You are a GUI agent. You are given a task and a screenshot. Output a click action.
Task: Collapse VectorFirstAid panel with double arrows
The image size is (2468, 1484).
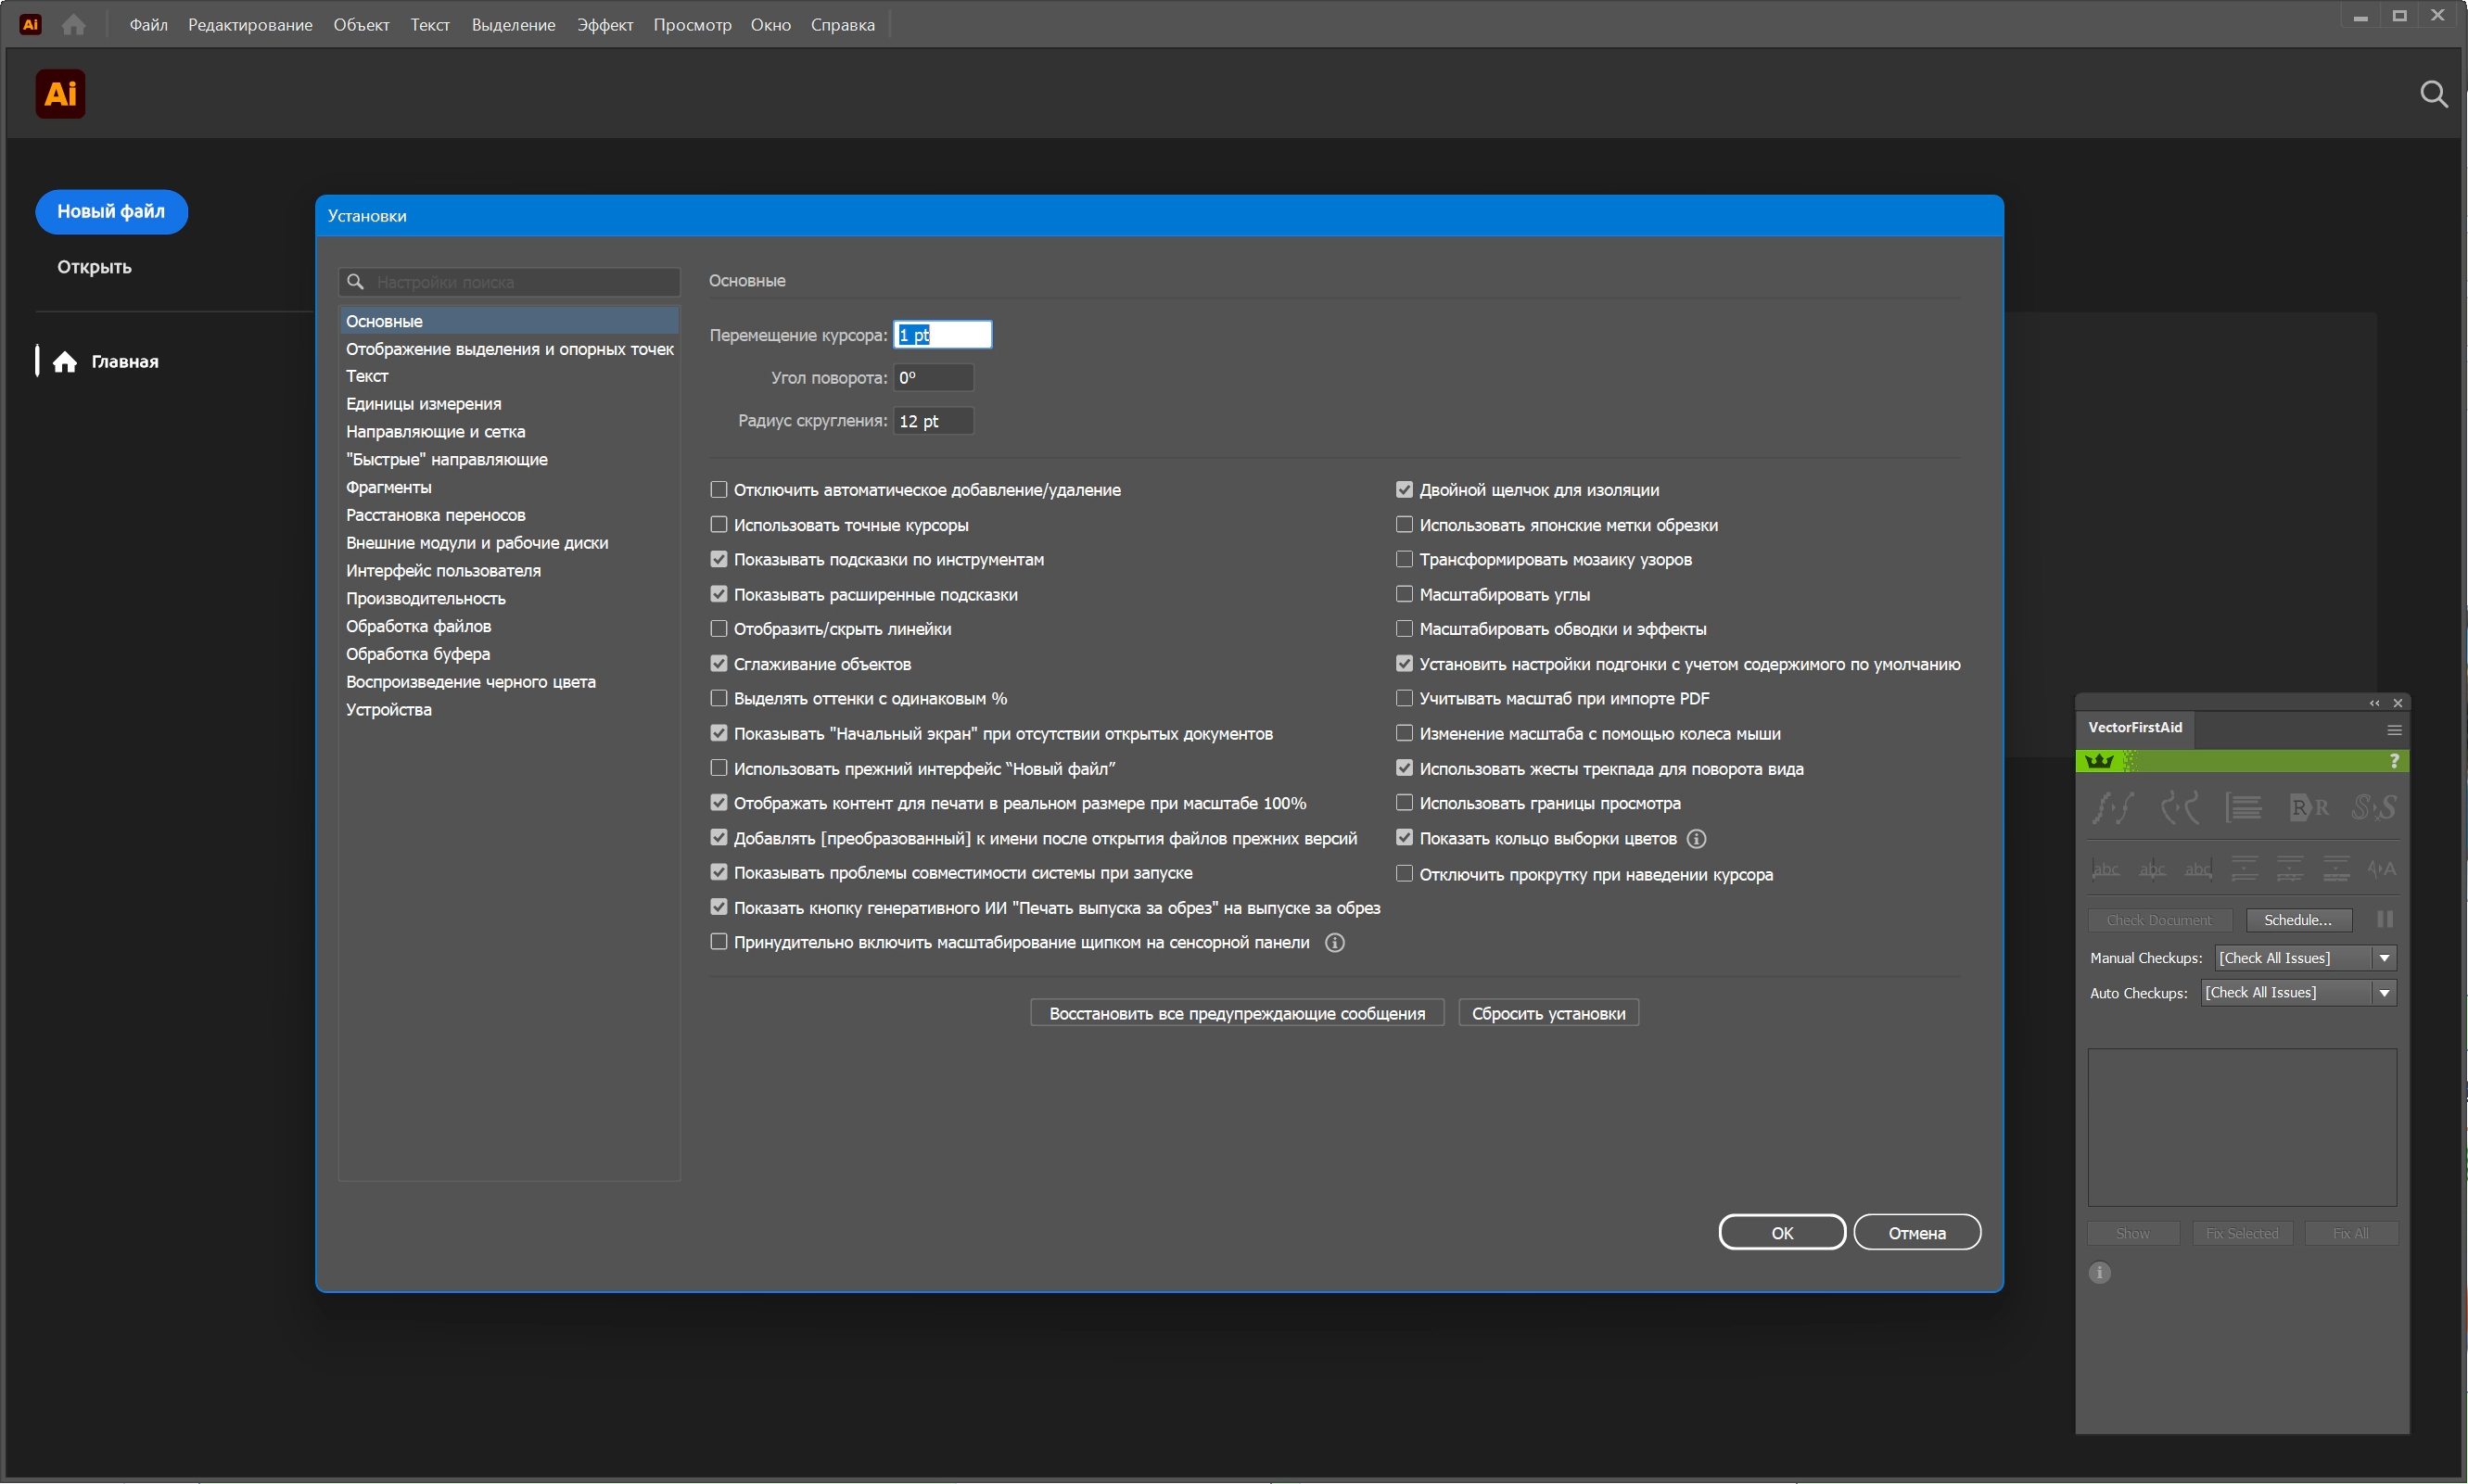coord(2374,703)
